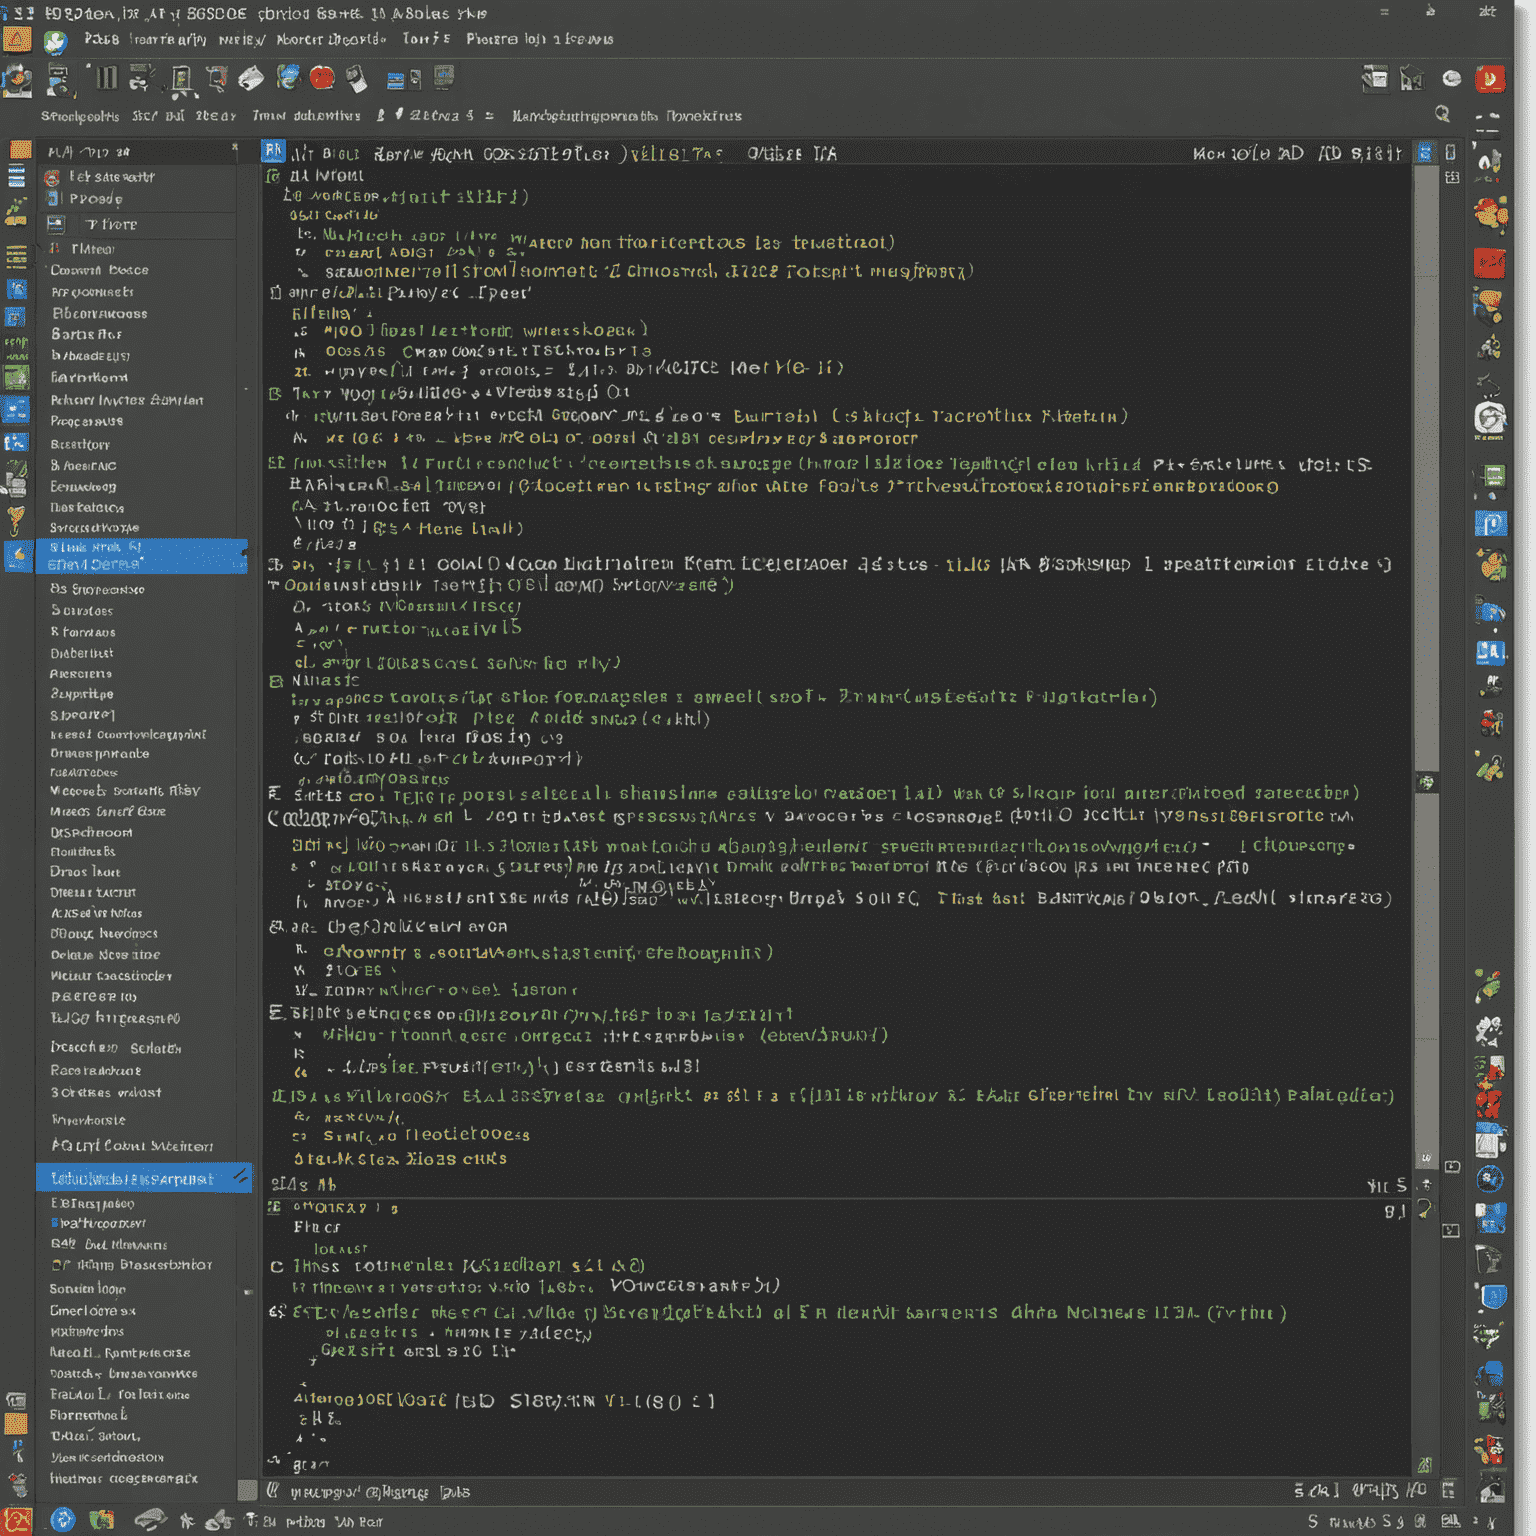The image size is (1536, 1536).
Task: Click the pencil icon at the editor's bottom-left corner
Action: pos(272,1490)
